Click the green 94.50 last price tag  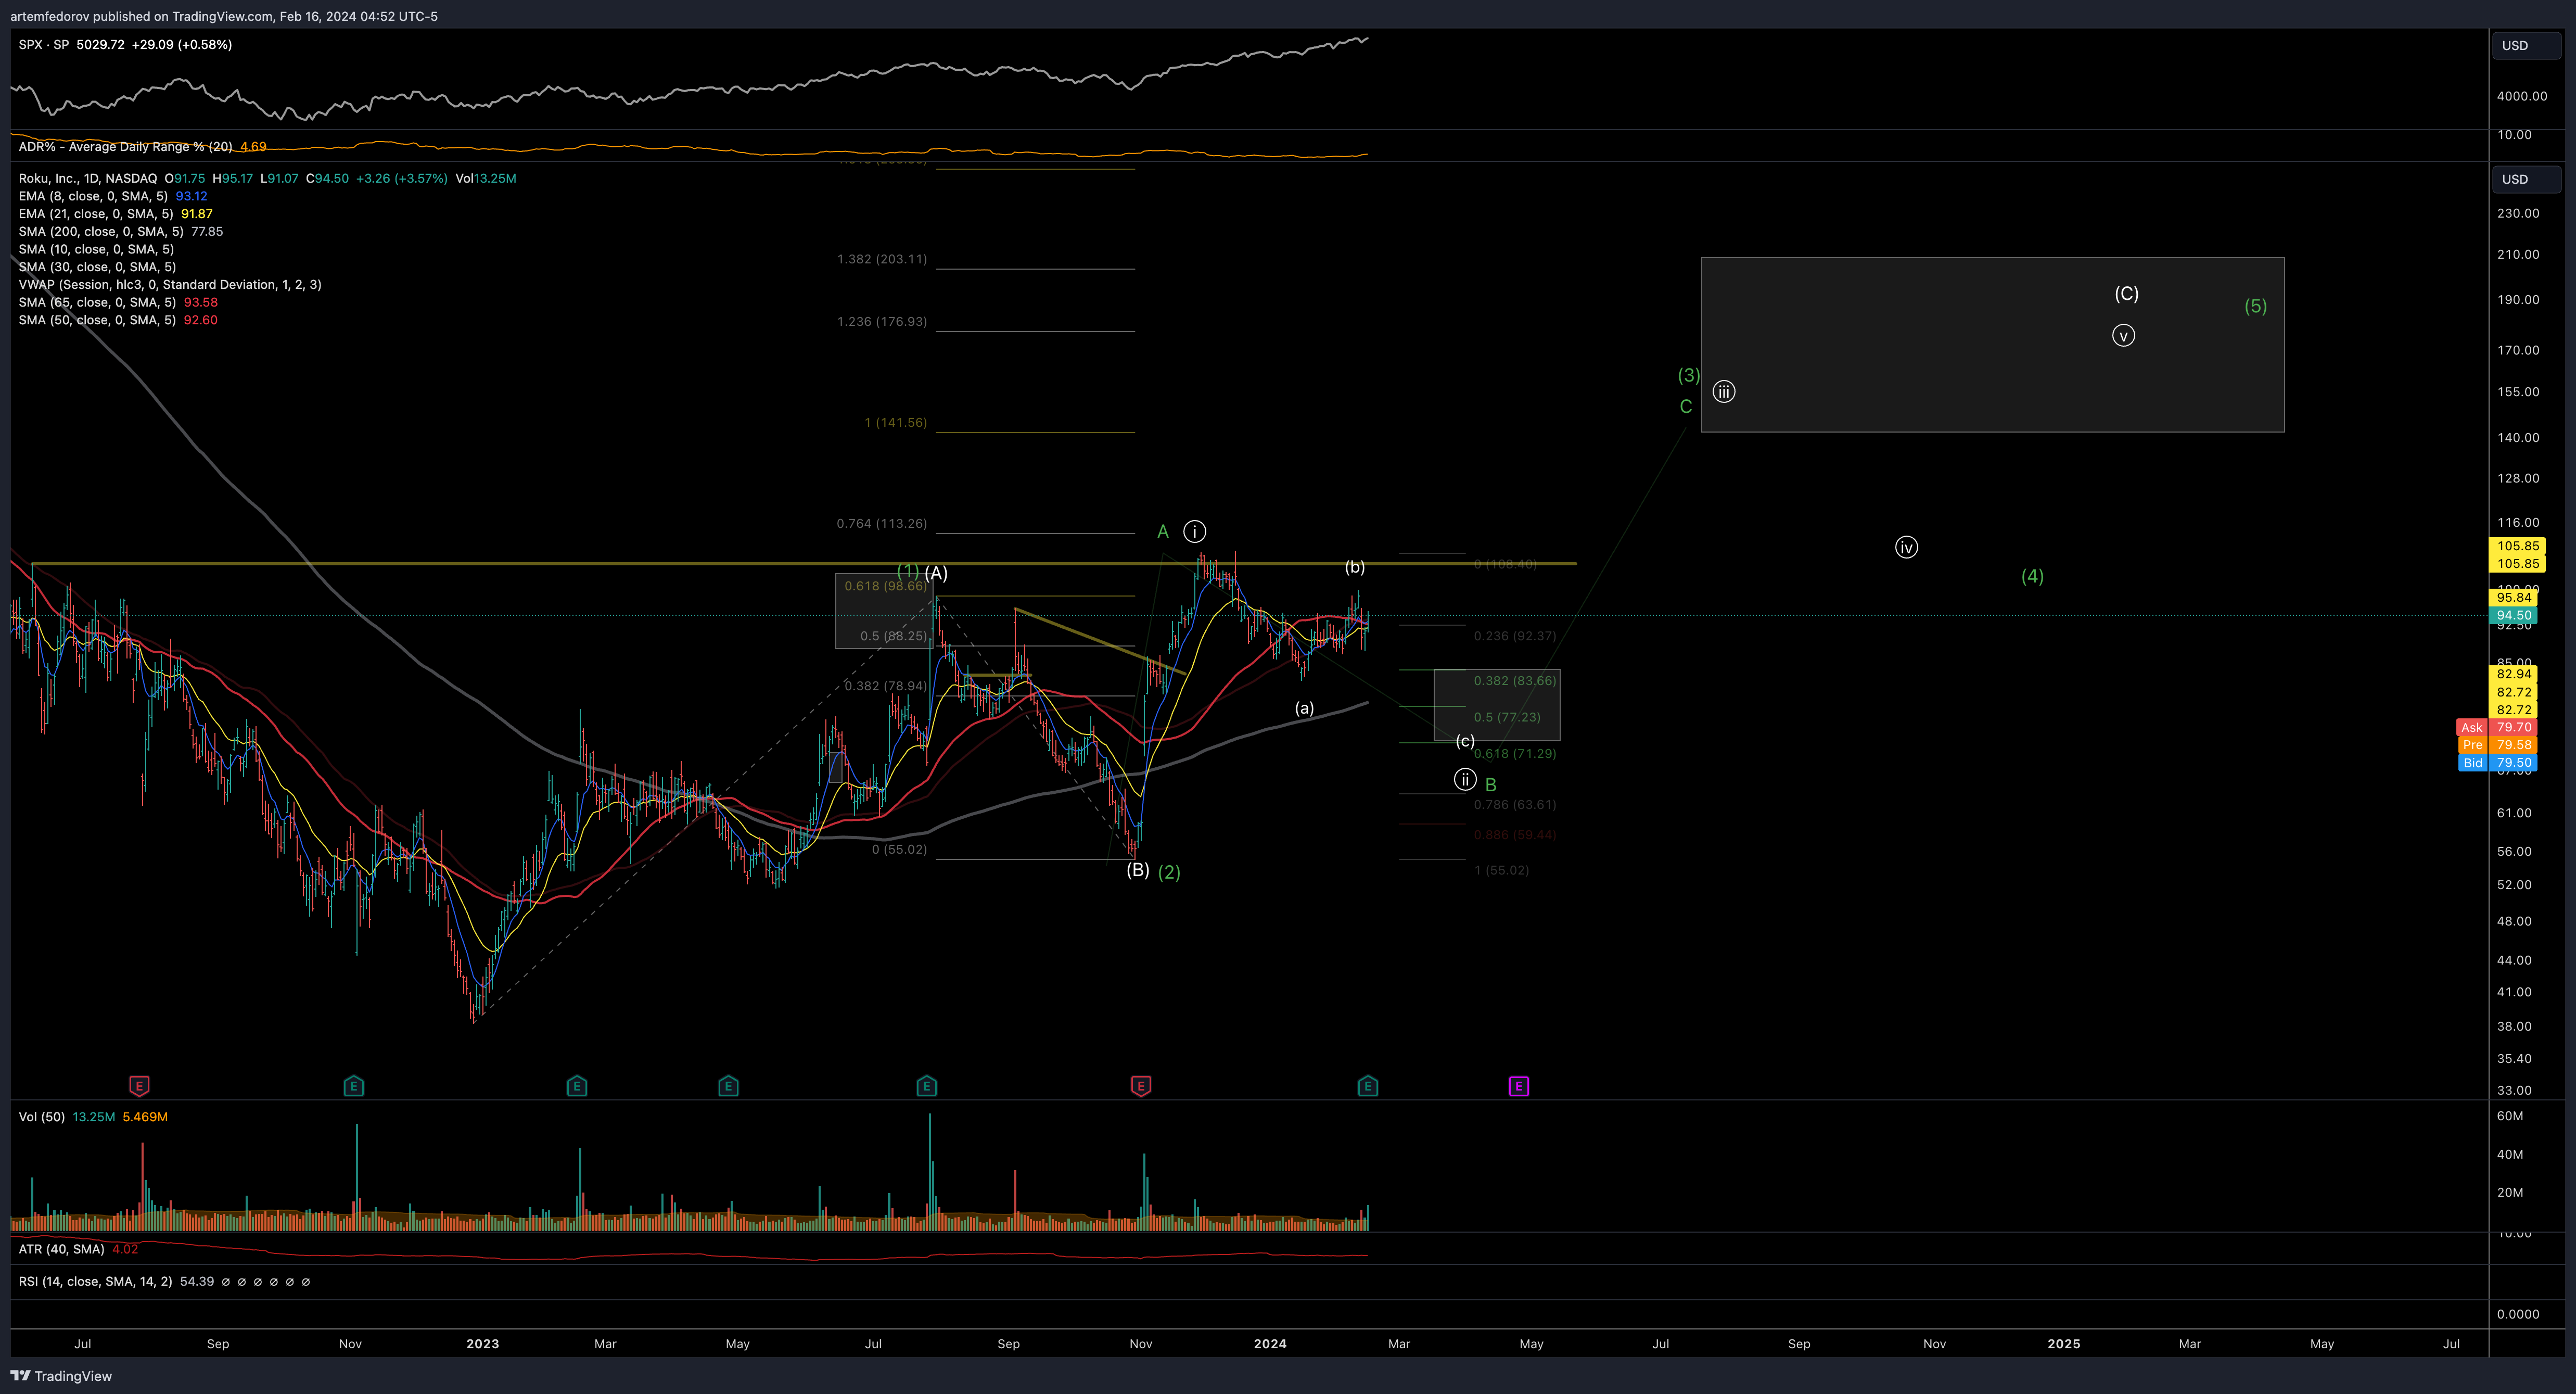[x=2514, y=615]
